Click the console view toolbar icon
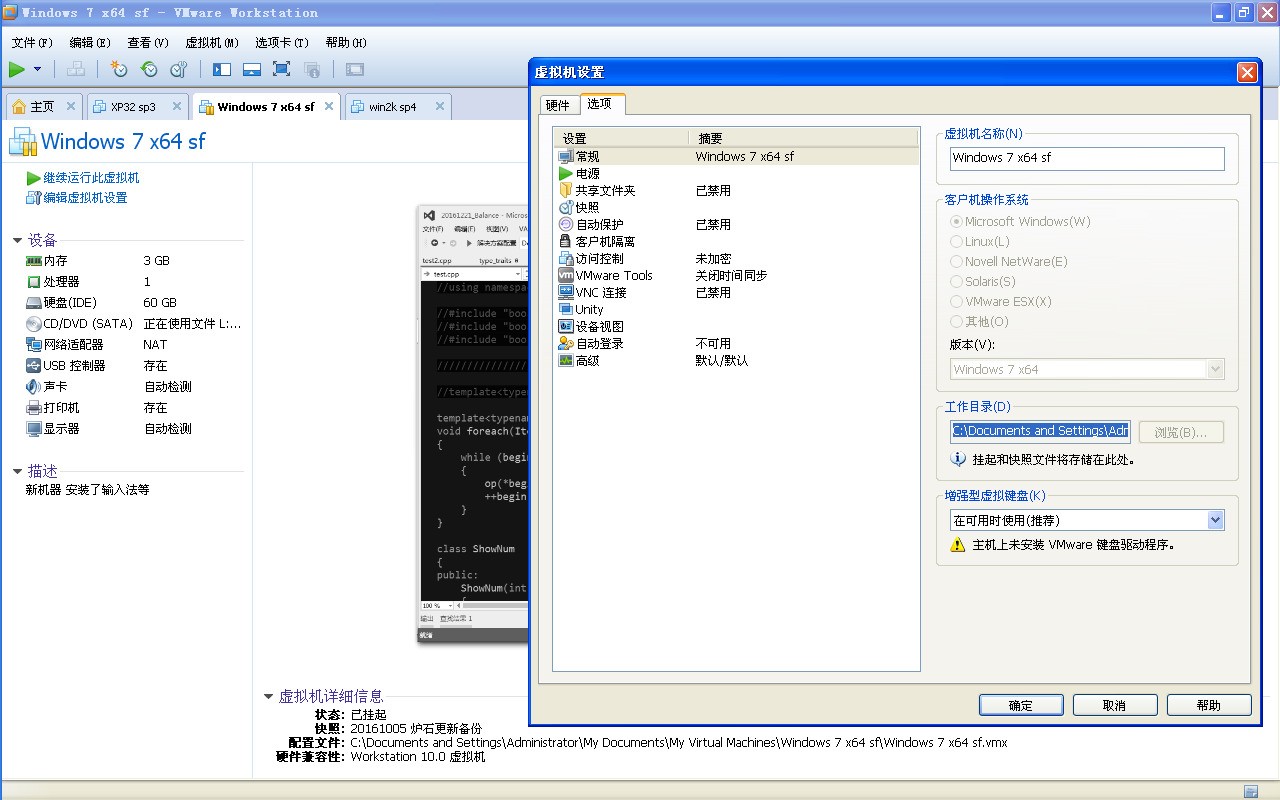This screenshot has width=1280, height=800. click(355, 69)
